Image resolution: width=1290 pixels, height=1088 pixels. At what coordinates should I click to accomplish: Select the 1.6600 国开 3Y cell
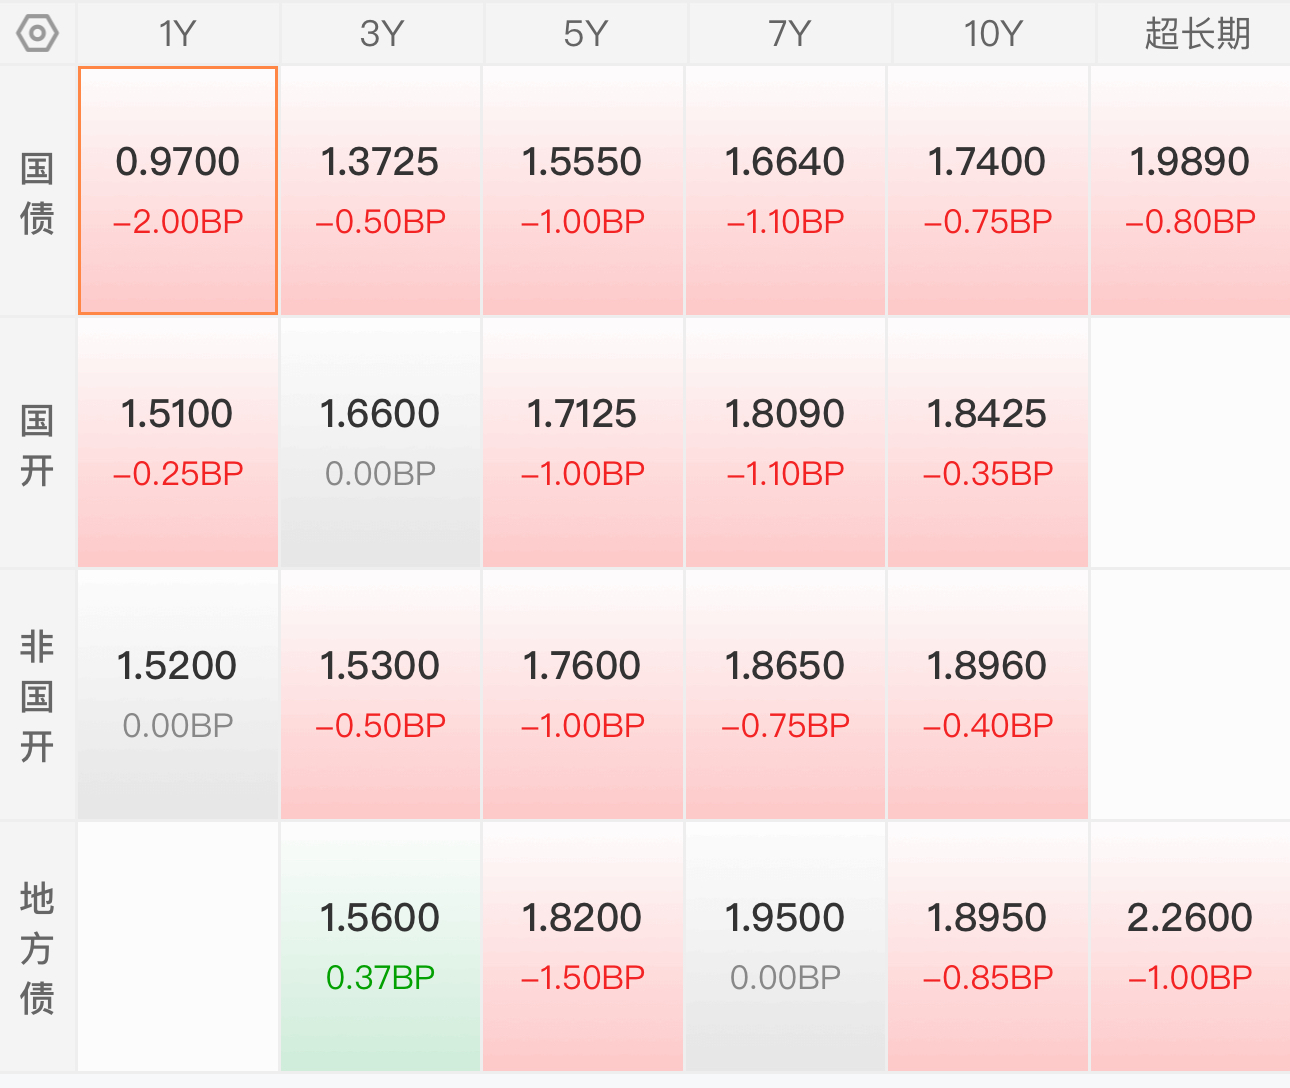[381, 443]
